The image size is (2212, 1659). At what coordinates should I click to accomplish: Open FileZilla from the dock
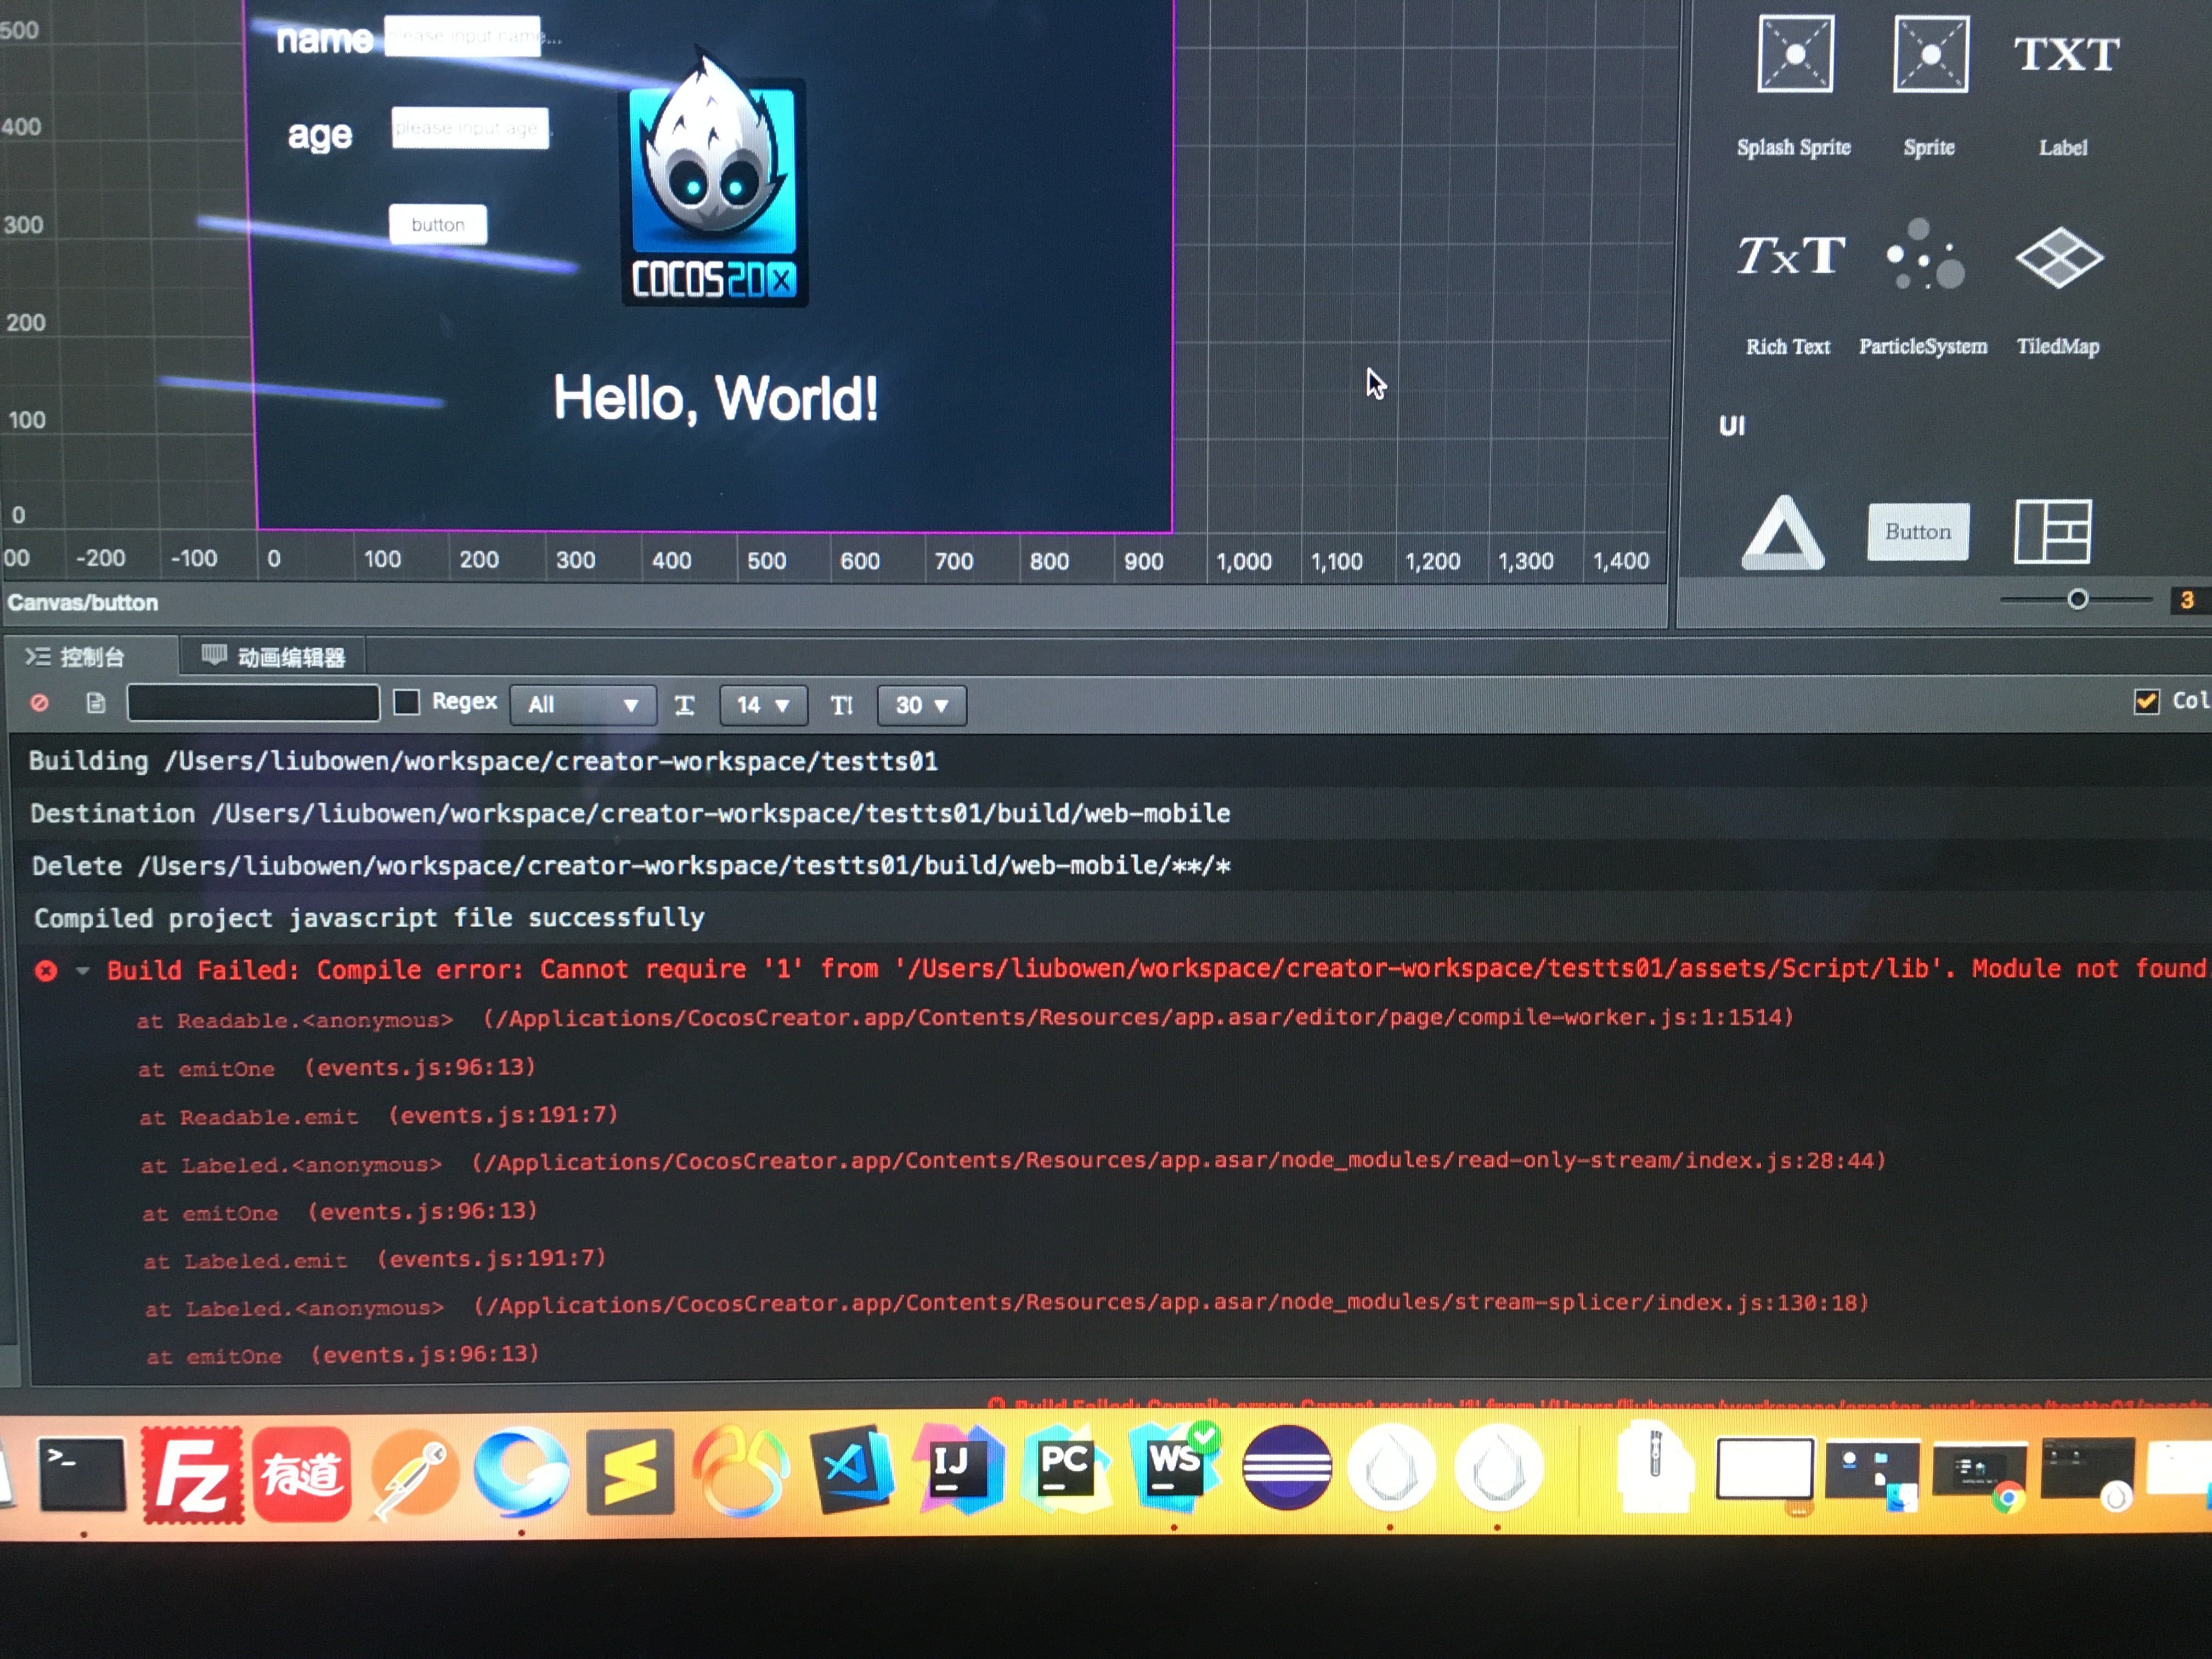pyautogui.click(x=192, y=1475)
